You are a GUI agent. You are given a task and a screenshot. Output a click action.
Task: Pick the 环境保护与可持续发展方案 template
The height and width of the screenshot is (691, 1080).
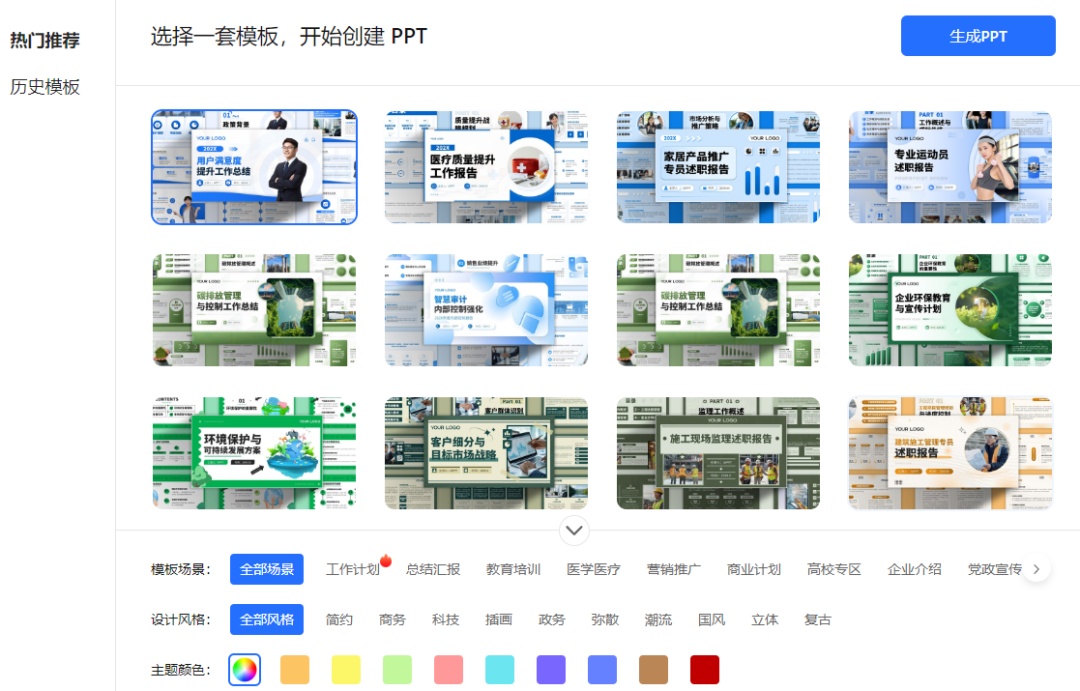click(254, 453)
